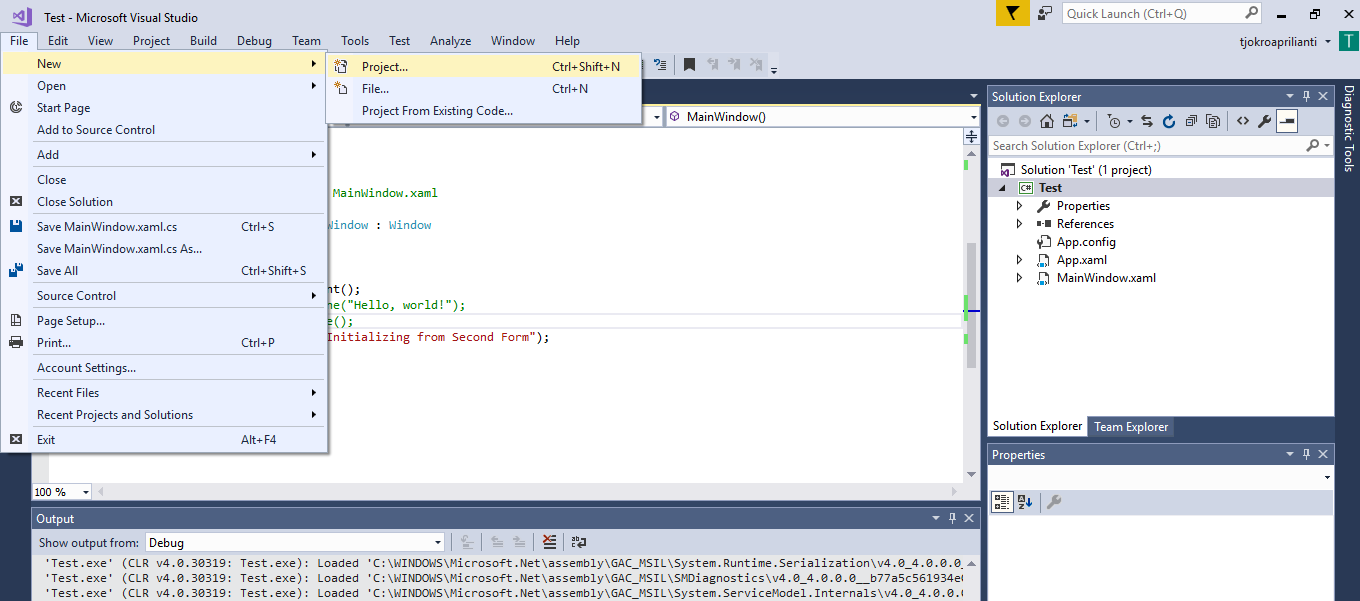Viewport: 1360px width, 601px height.
Task: Click the Solution Explorer Home icon
Action: pos(1045,120)
